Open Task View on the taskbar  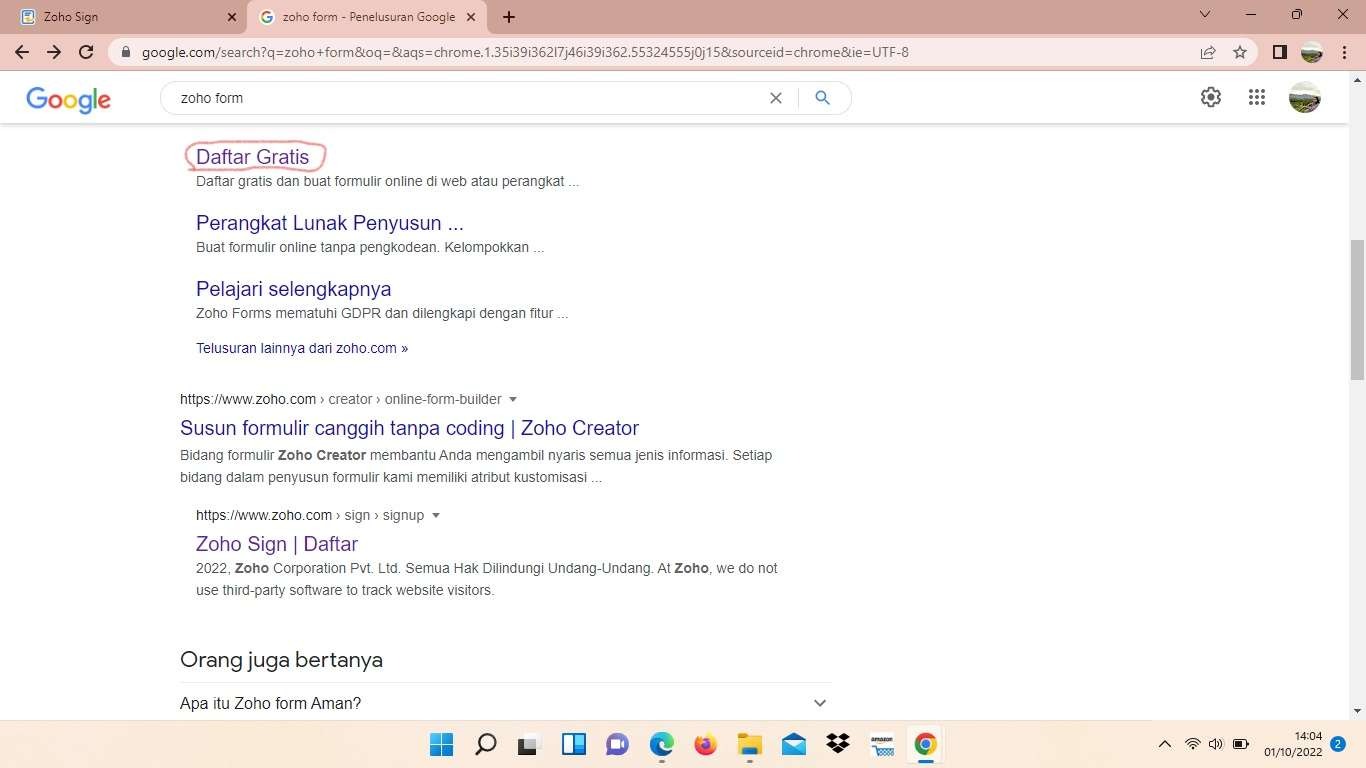(x=529, y=744)
